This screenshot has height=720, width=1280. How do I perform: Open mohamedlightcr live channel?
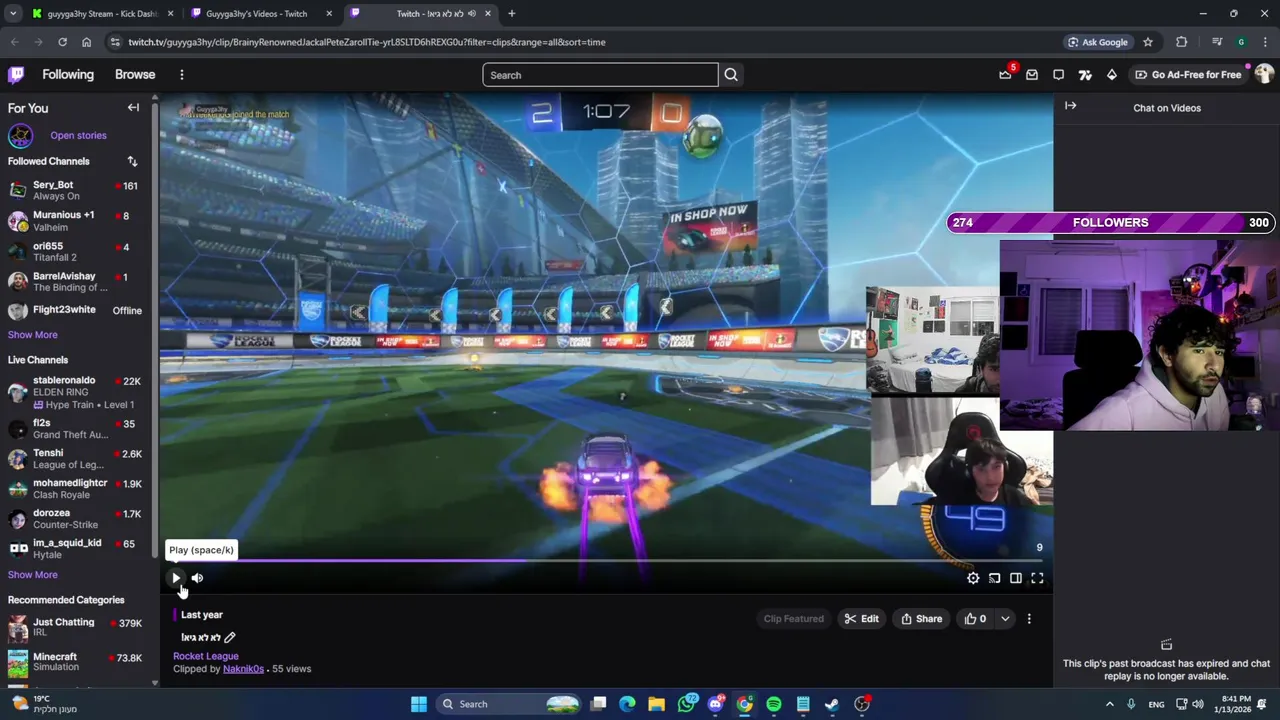coord(75,489)
